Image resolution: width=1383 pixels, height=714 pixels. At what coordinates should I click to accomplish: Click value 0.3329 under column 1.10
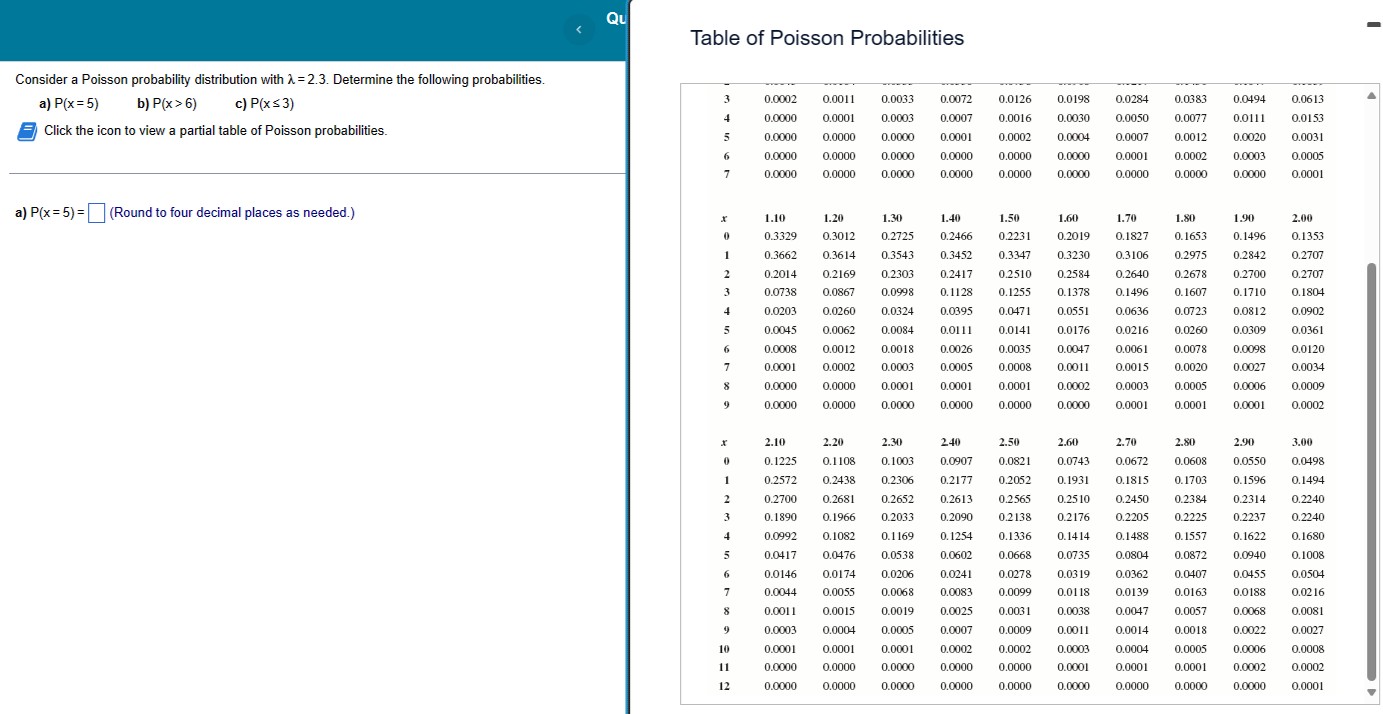click(x=781, y=236)
